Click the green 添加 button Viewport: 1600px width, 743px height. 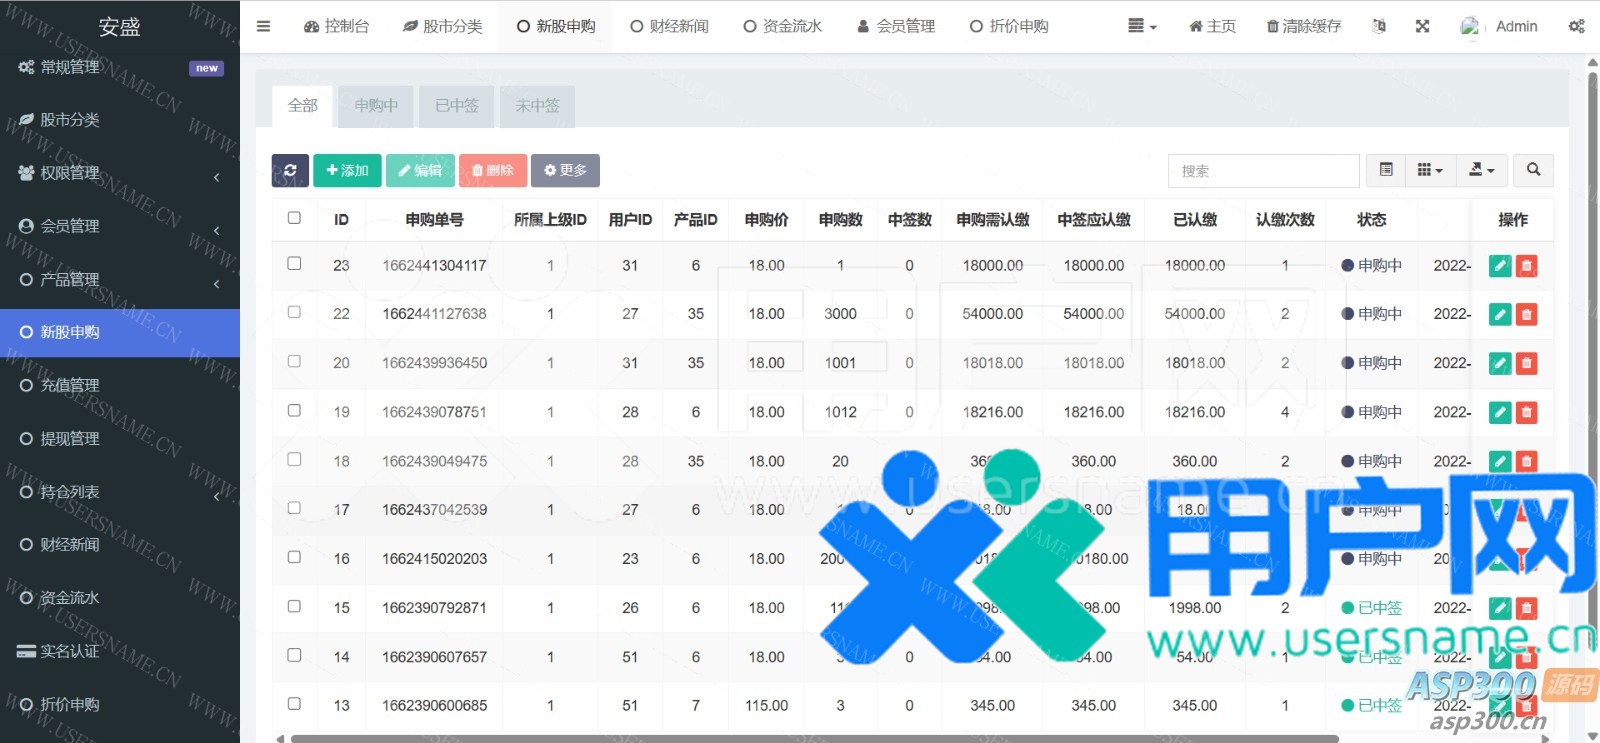coord(347,171)
